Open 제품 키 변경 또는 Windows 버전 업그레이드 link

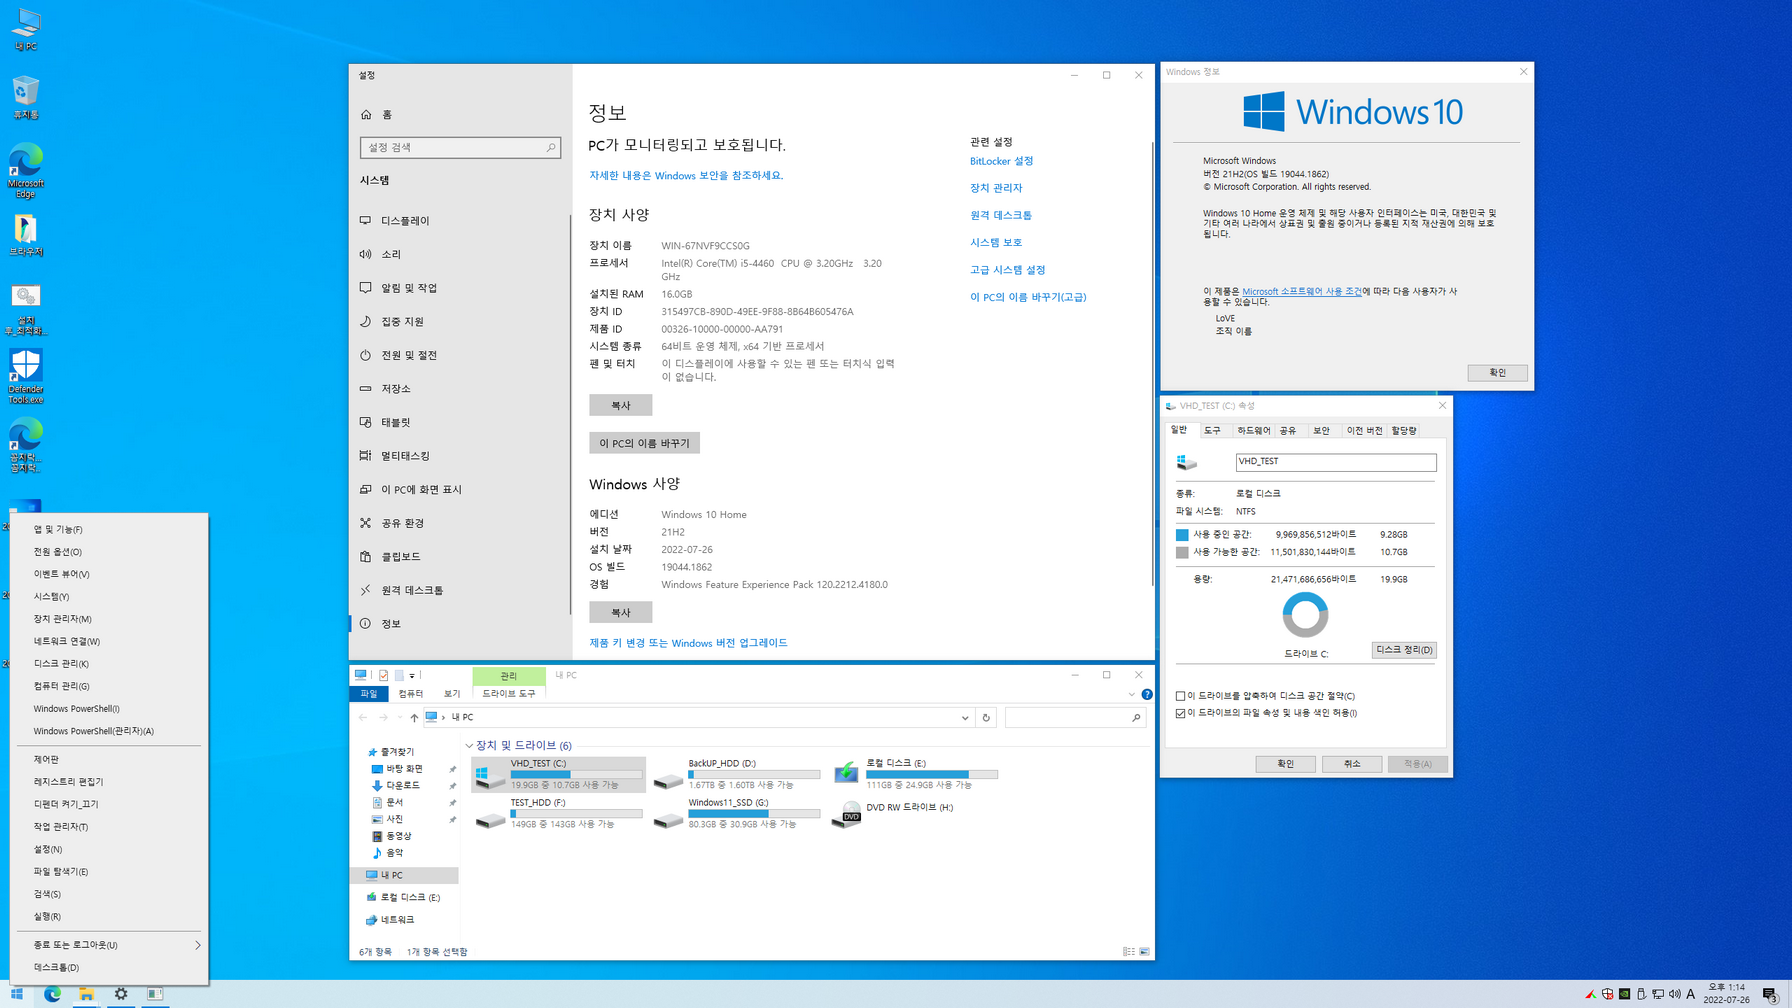[688, 643]
